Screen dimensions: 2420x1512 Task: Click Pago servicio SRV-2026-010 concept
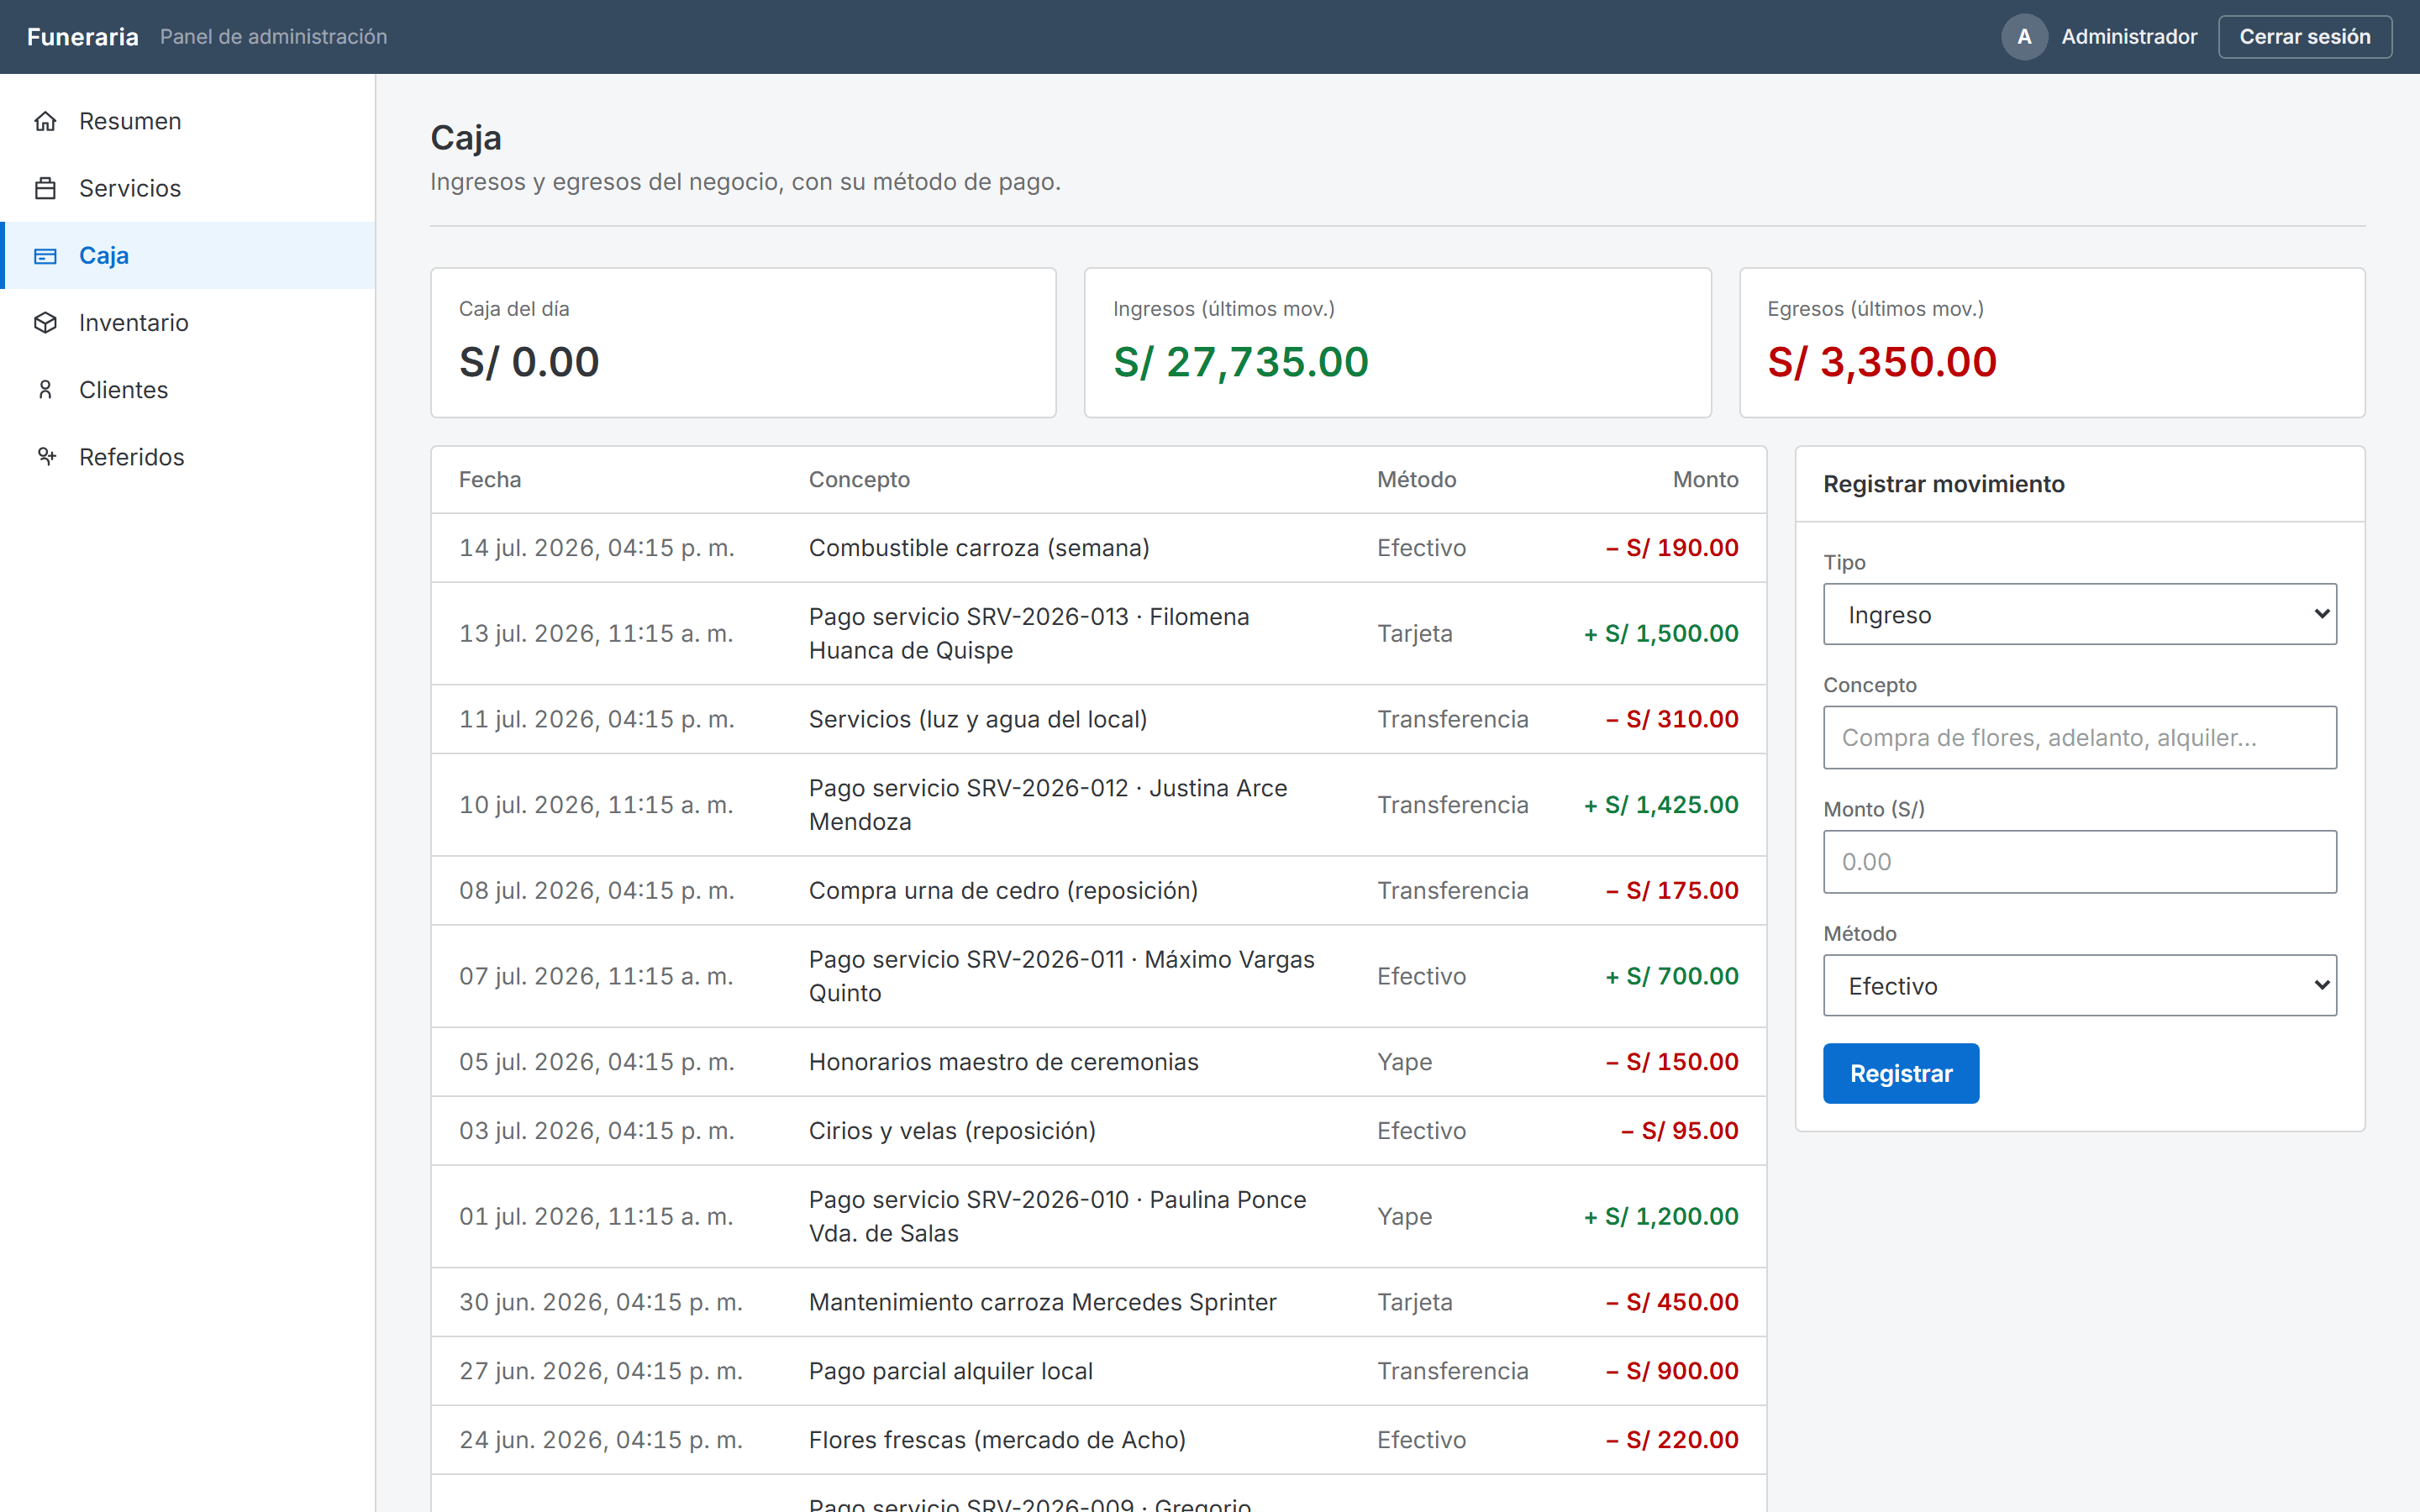pyautogui.click(x=1058, y=1216)
